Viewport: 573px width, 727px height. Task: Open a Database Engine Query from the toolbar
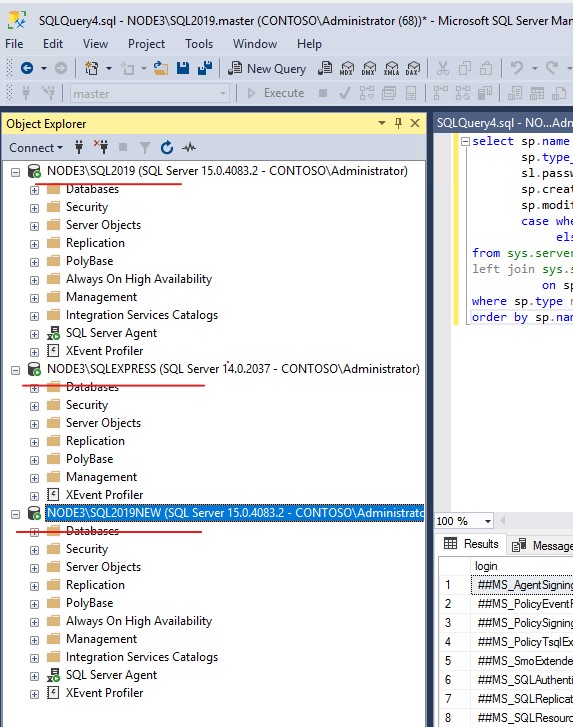coord(325,69)
